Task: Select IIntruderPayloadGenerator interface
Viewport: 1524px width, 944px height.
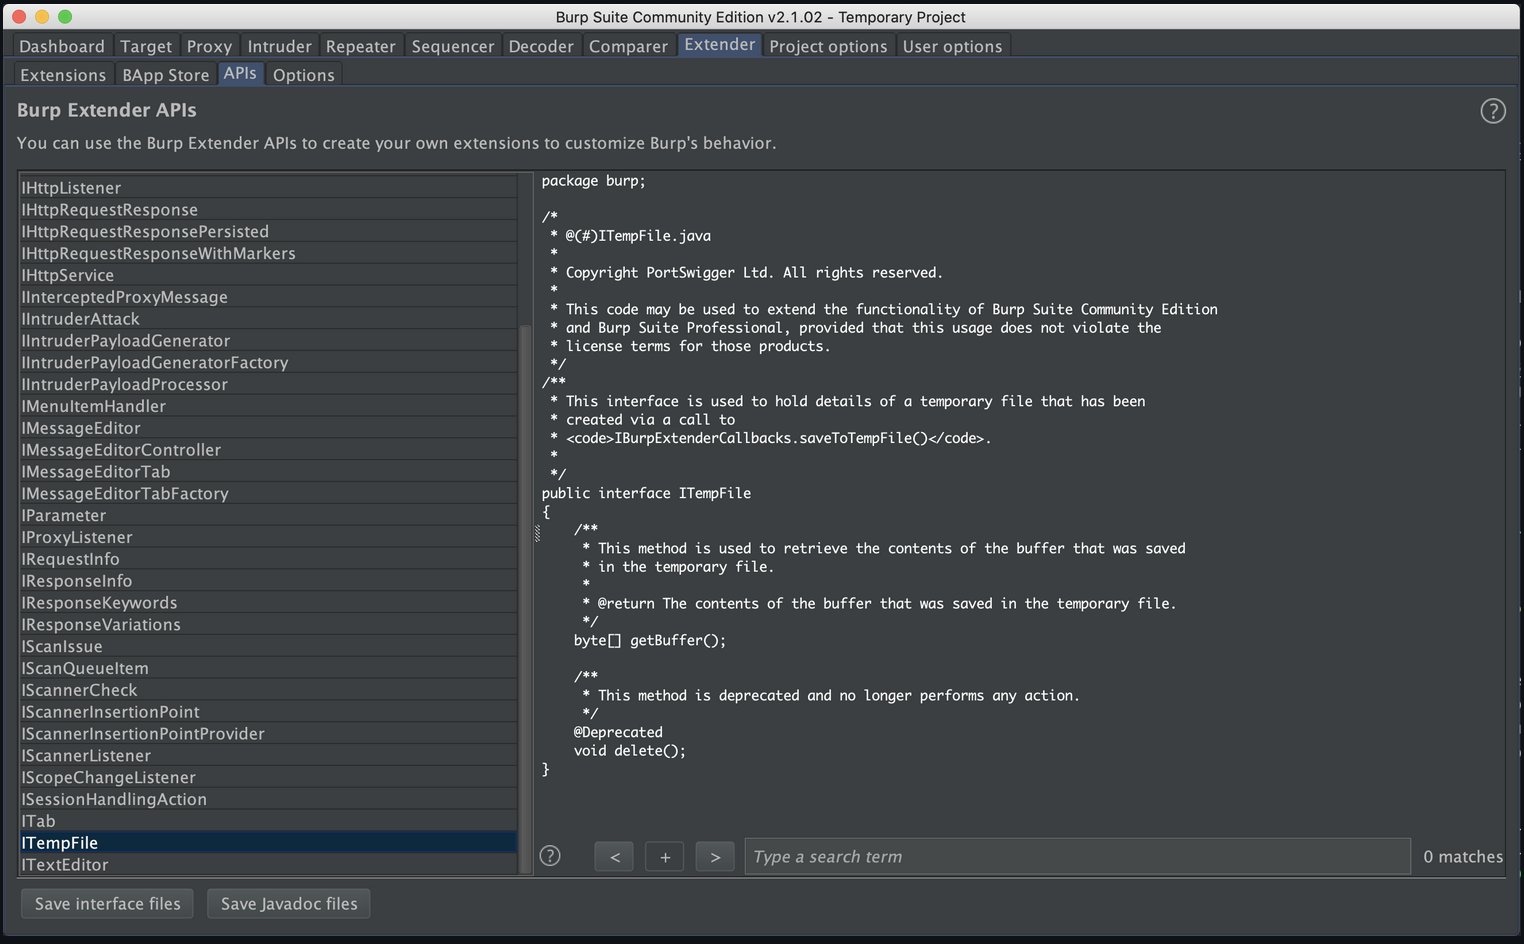Action: tap(268, 341)
